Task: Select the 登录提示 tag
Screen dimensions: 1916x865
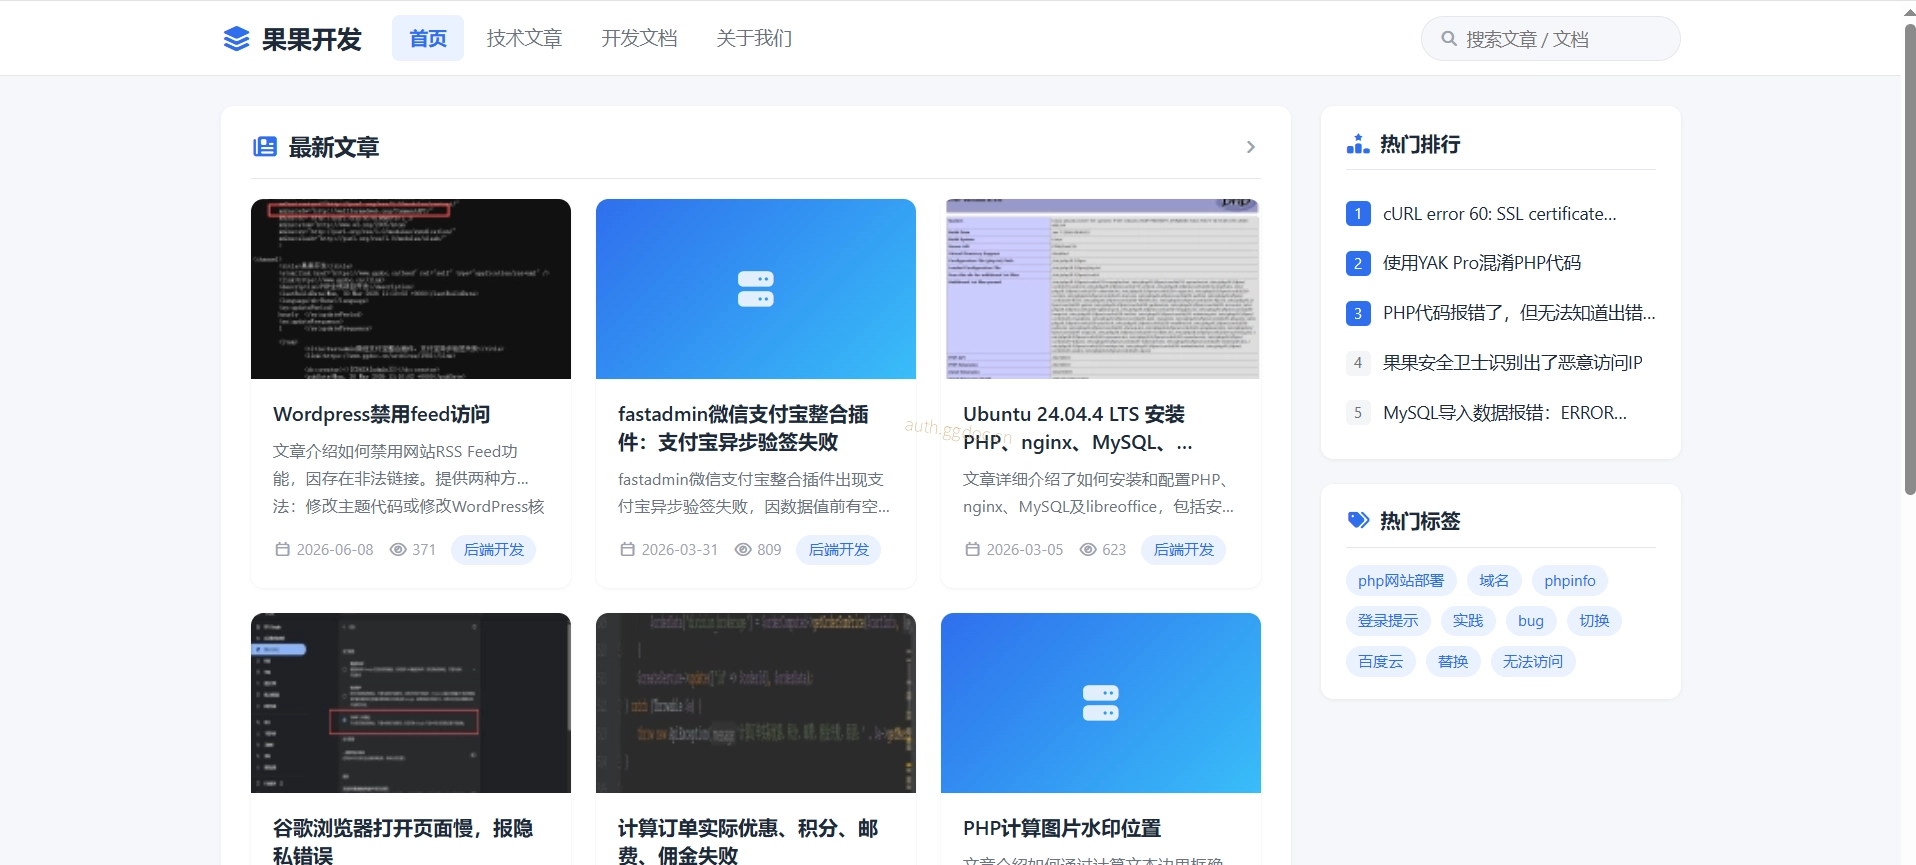Action: coord(1388,621)
